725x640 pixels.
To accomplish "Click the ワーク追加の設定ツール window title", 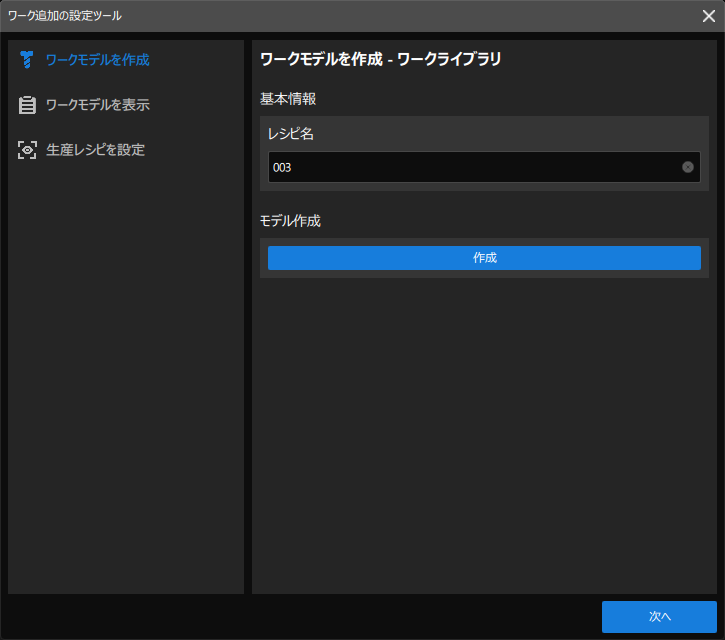I will (65, 16).
